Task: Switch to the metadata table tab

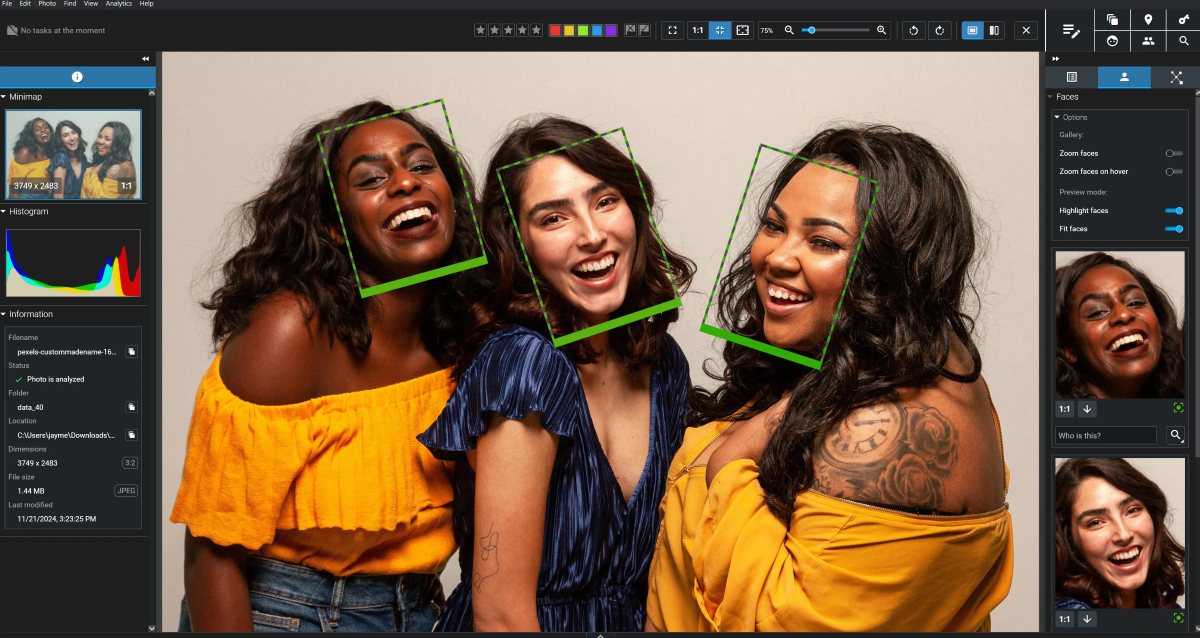Action: pyautogui.click(x=1073, y=76)
